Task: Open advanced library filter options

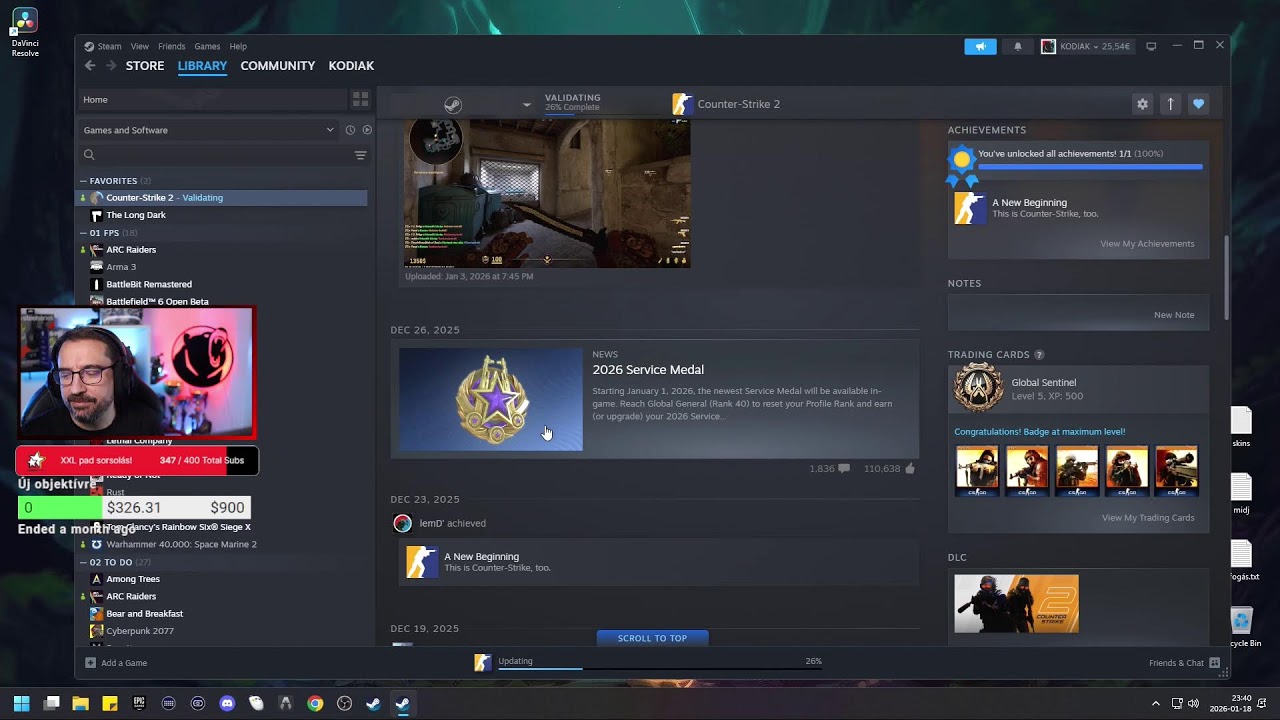Action: 360,155
